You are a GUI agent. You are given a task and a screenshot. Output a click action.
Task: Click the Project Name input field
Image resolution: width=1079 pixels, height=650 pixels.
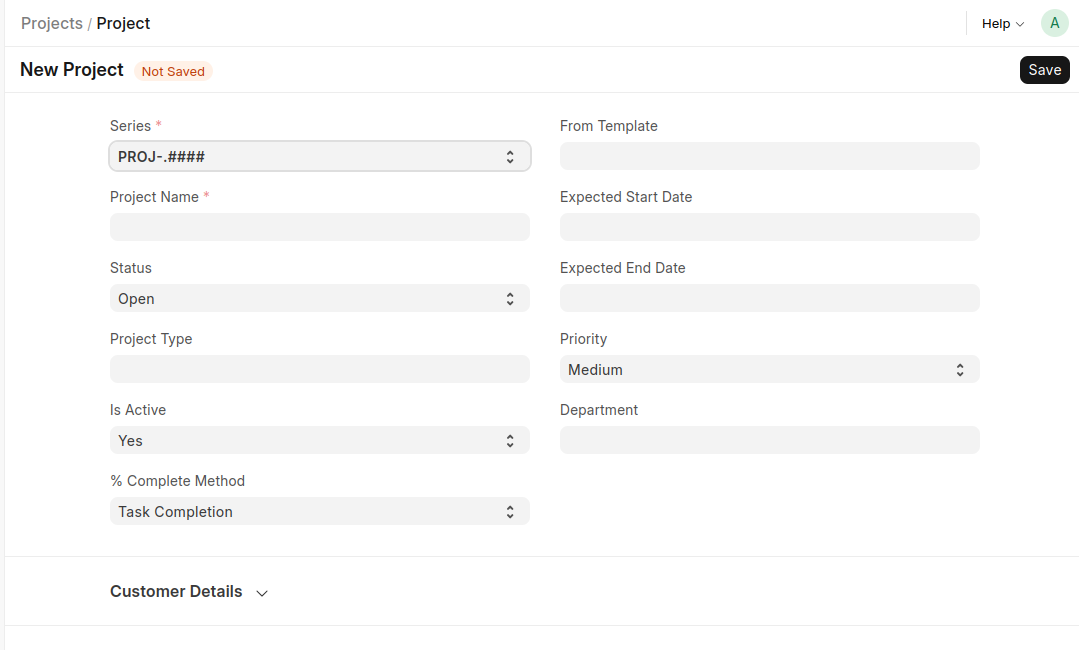point(319,227)
